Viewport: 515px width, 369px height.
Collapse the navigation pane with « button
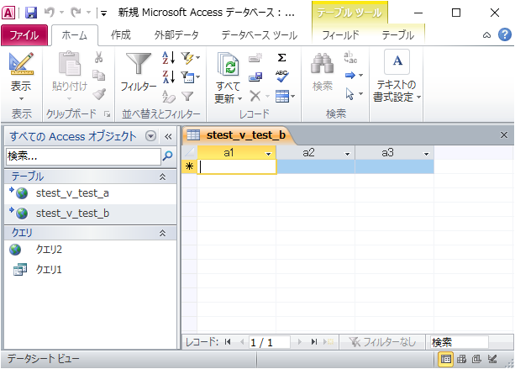(x=168, y=136)
